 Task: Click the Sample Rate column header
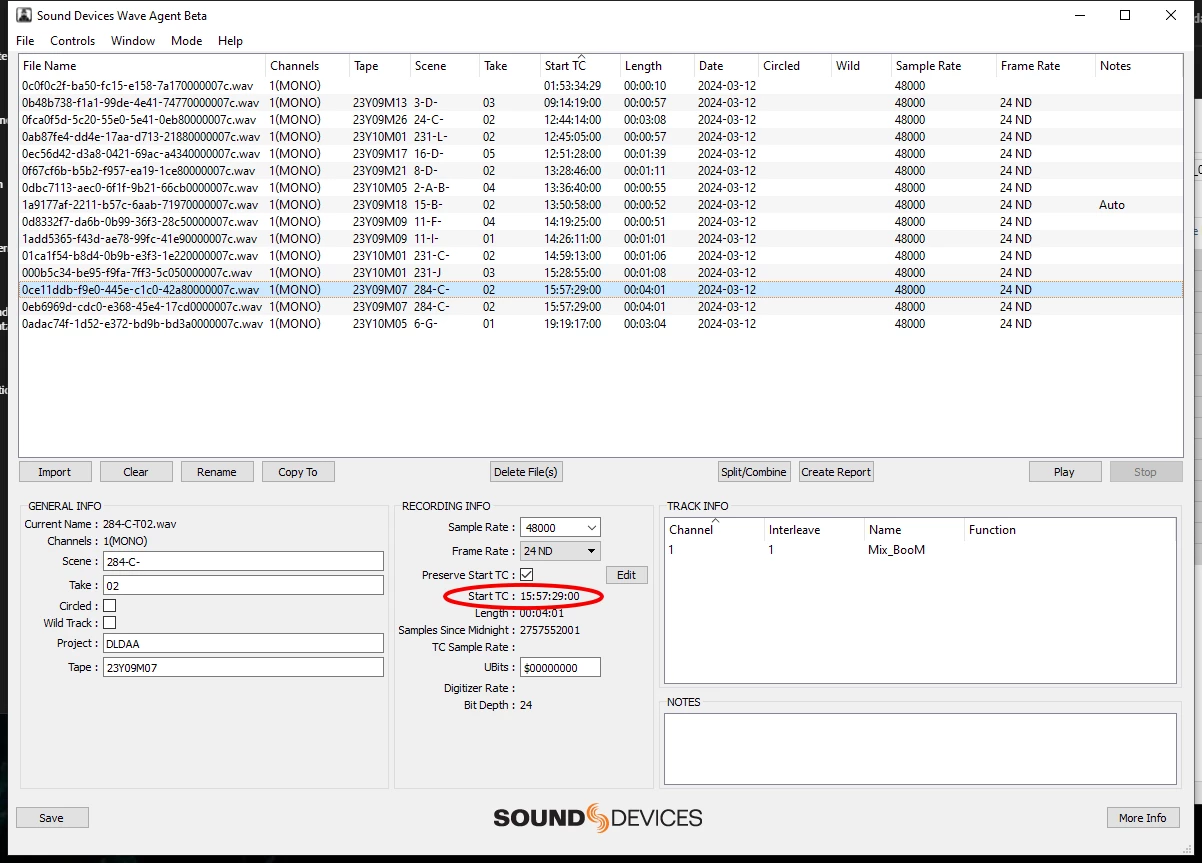tap(944, 66)
